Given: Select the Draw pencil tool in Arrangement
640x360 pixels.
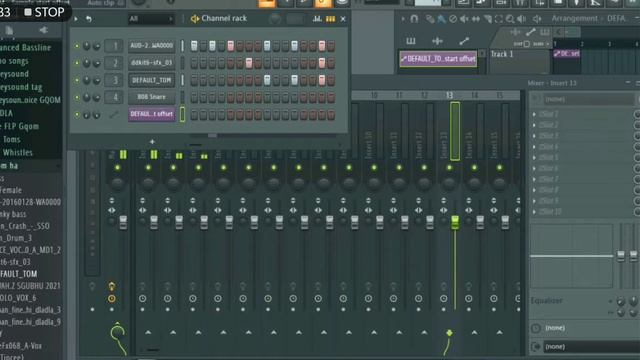Looking at the screenshot, I should click(x=430, y=19).
